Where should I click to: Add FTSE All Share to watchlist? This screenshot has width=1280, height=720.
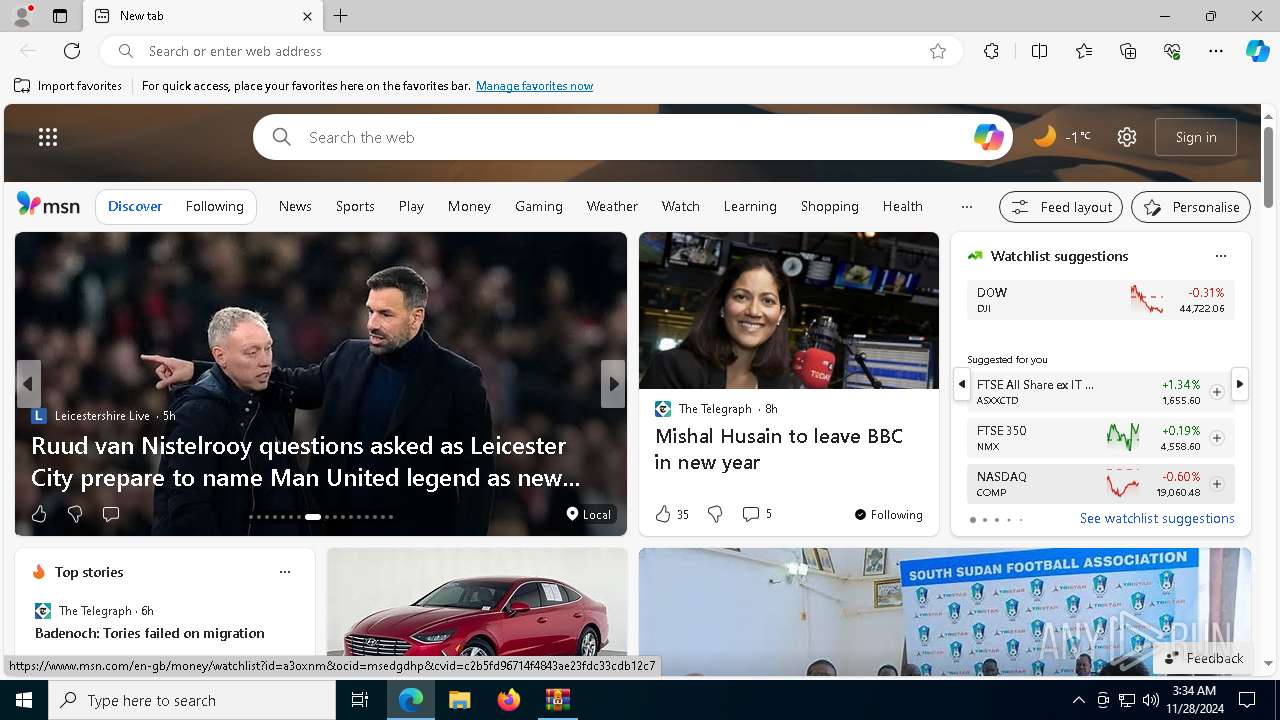[x=1217, y=392]
